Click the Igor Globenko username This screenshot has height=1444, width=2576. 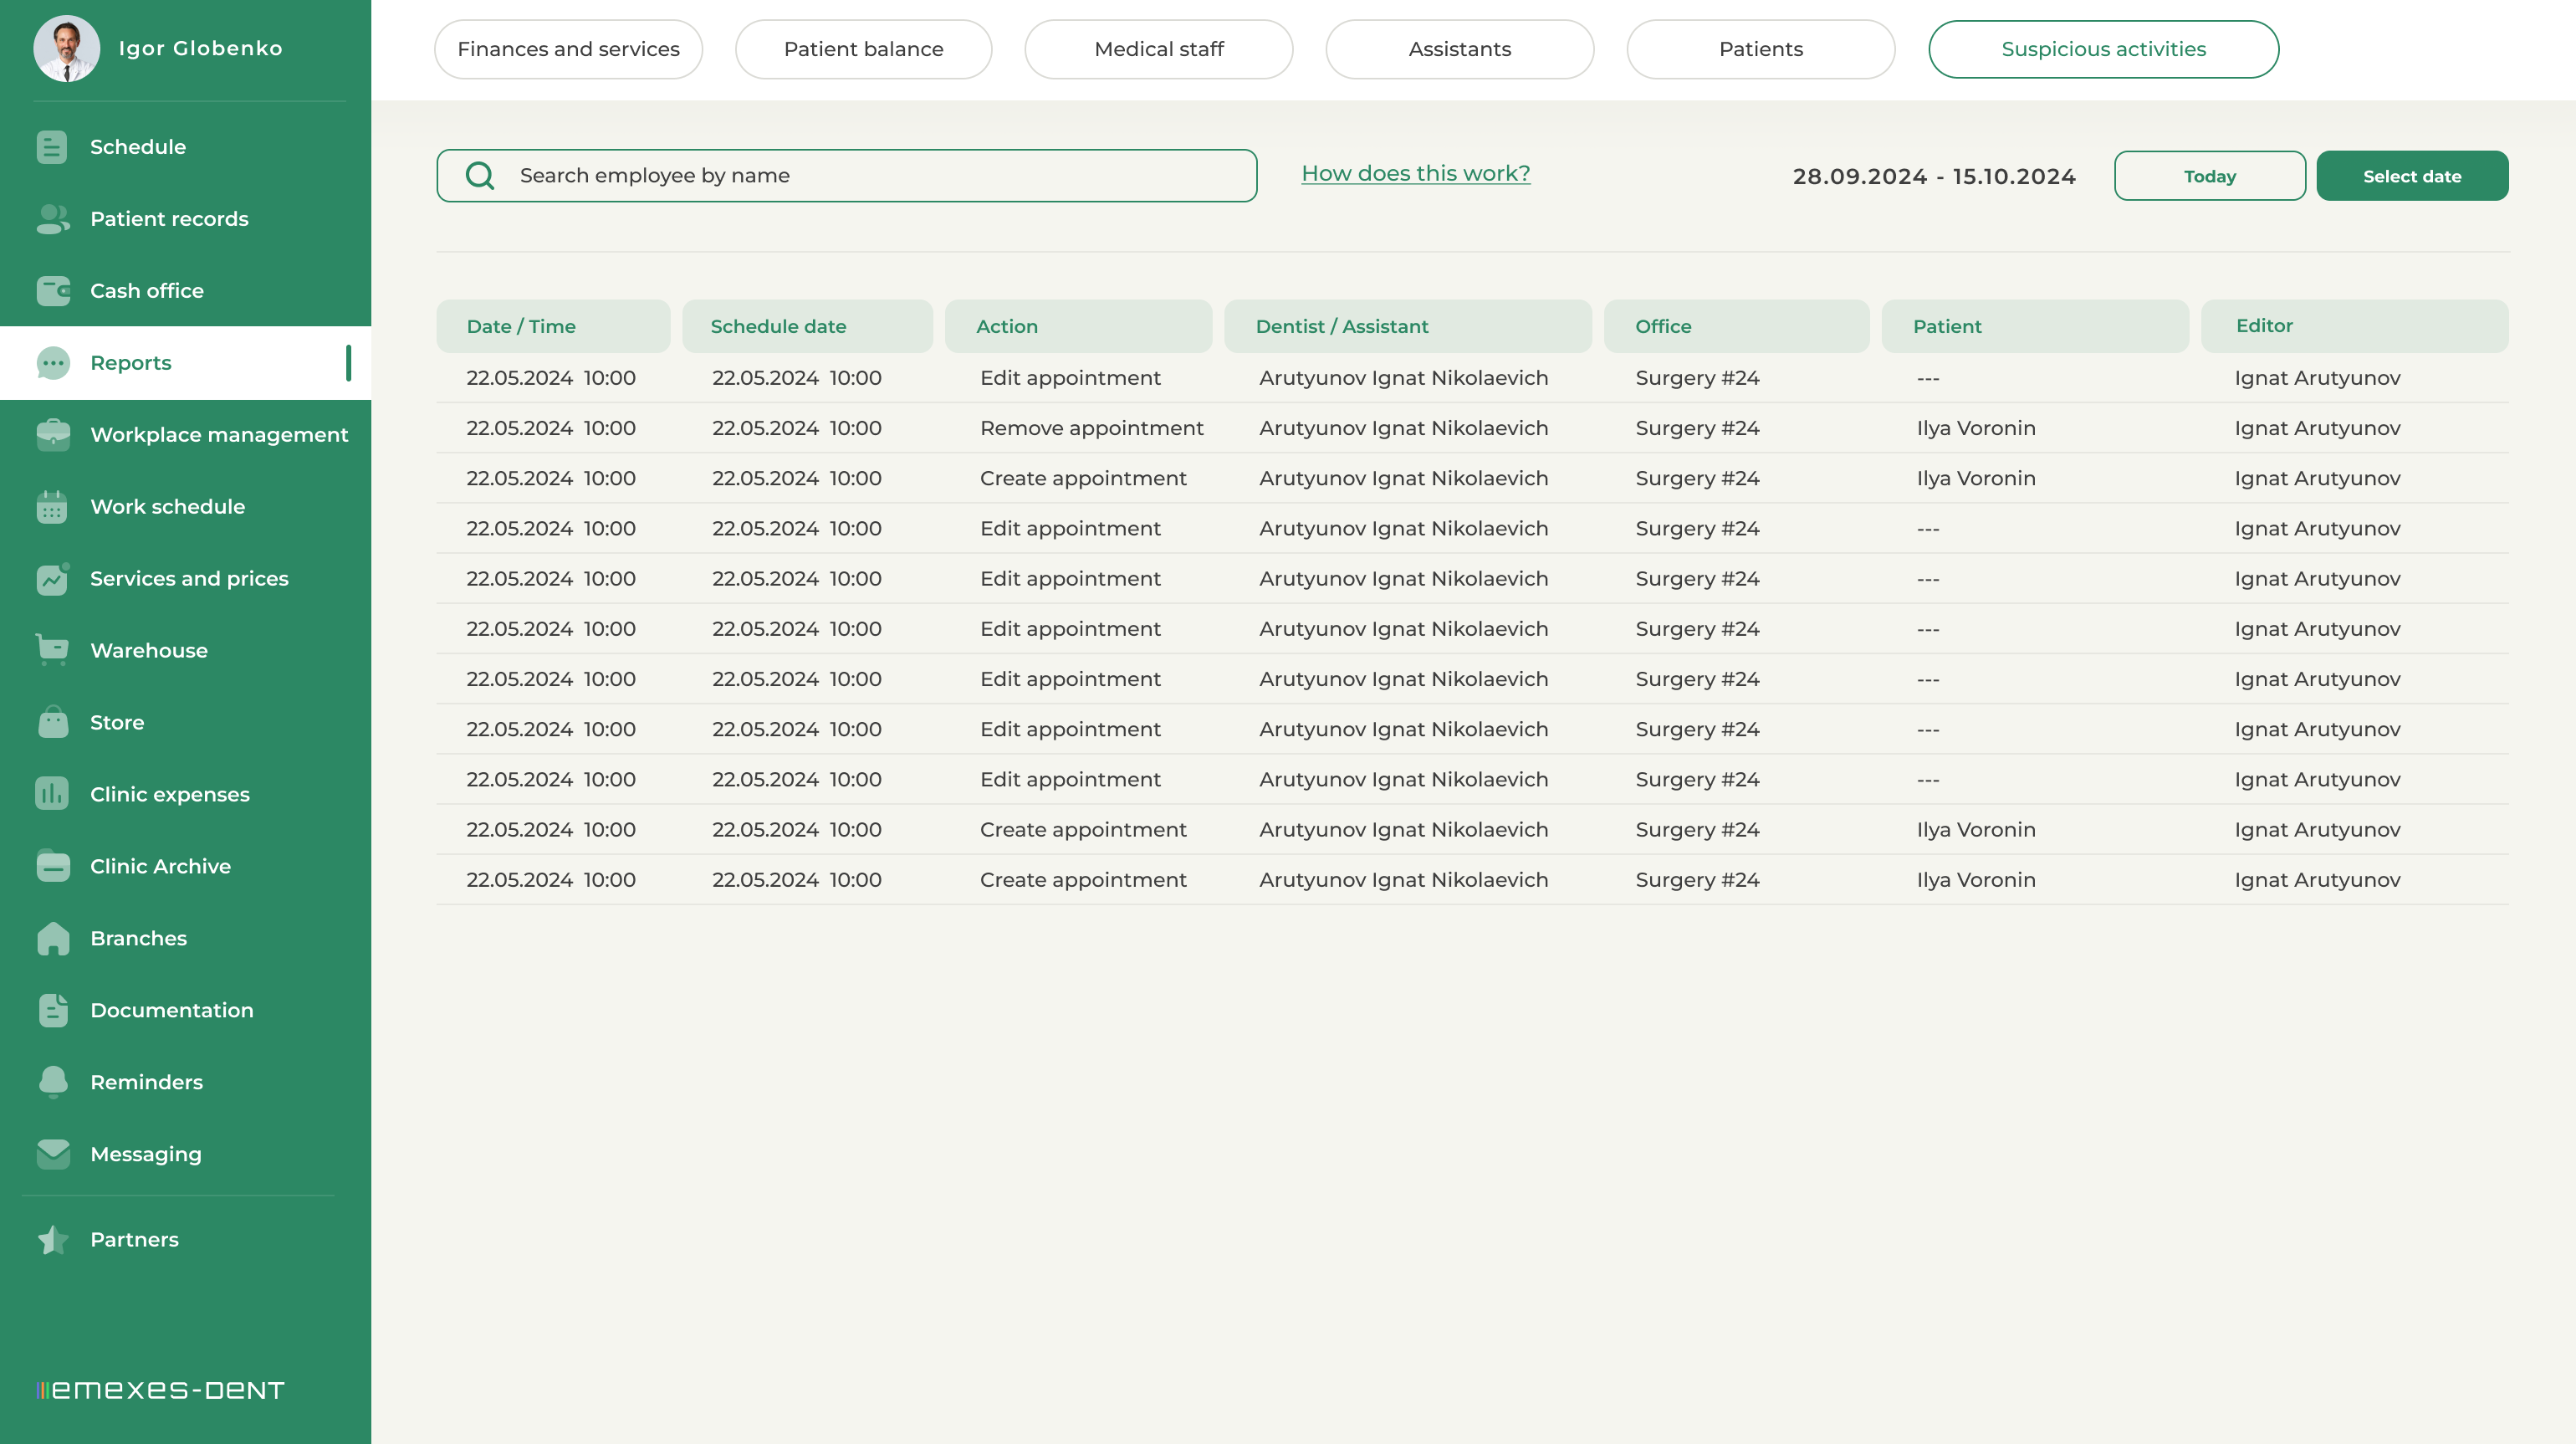click(200, 48)
